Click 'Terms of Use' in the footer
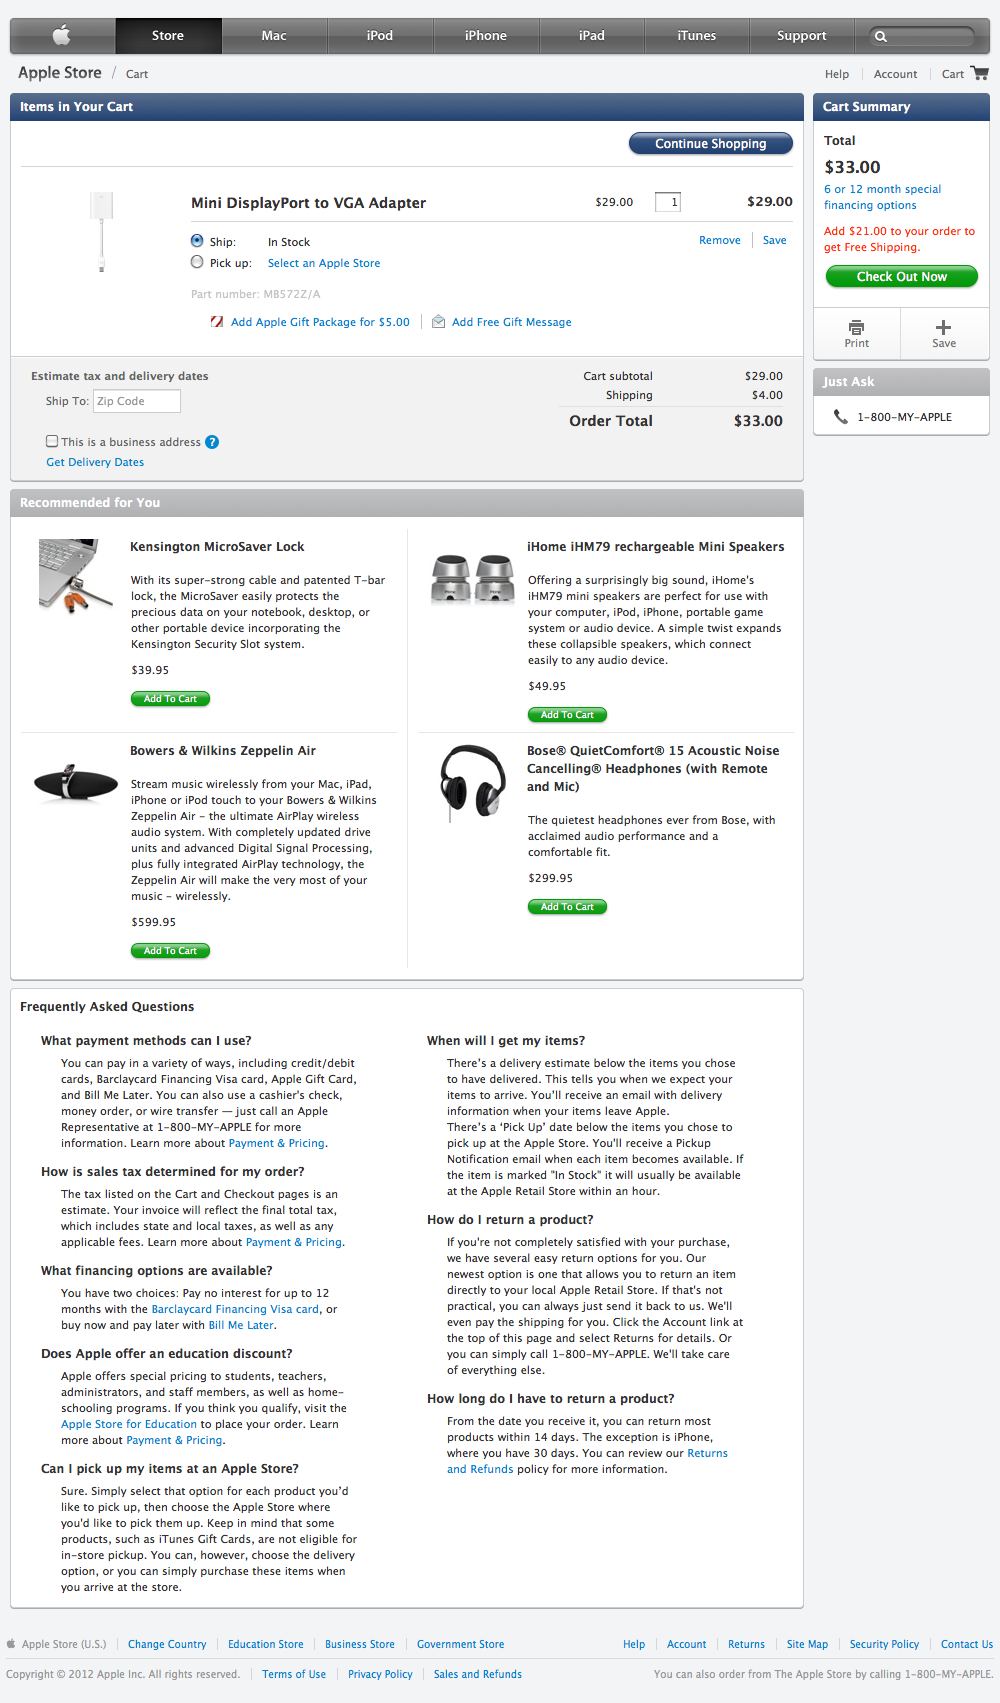 [x=294, y=1674]
